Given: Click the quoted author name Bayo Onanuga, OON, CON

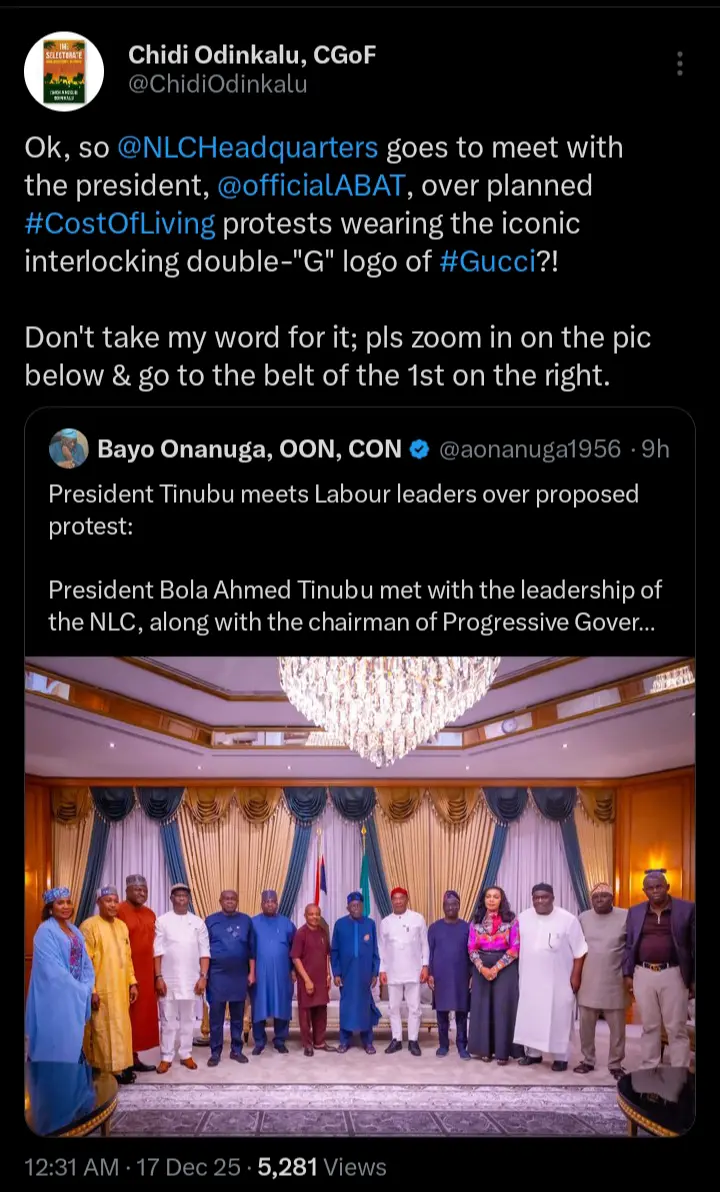Looking at the screenshot, I should click(x=249, y=450).
